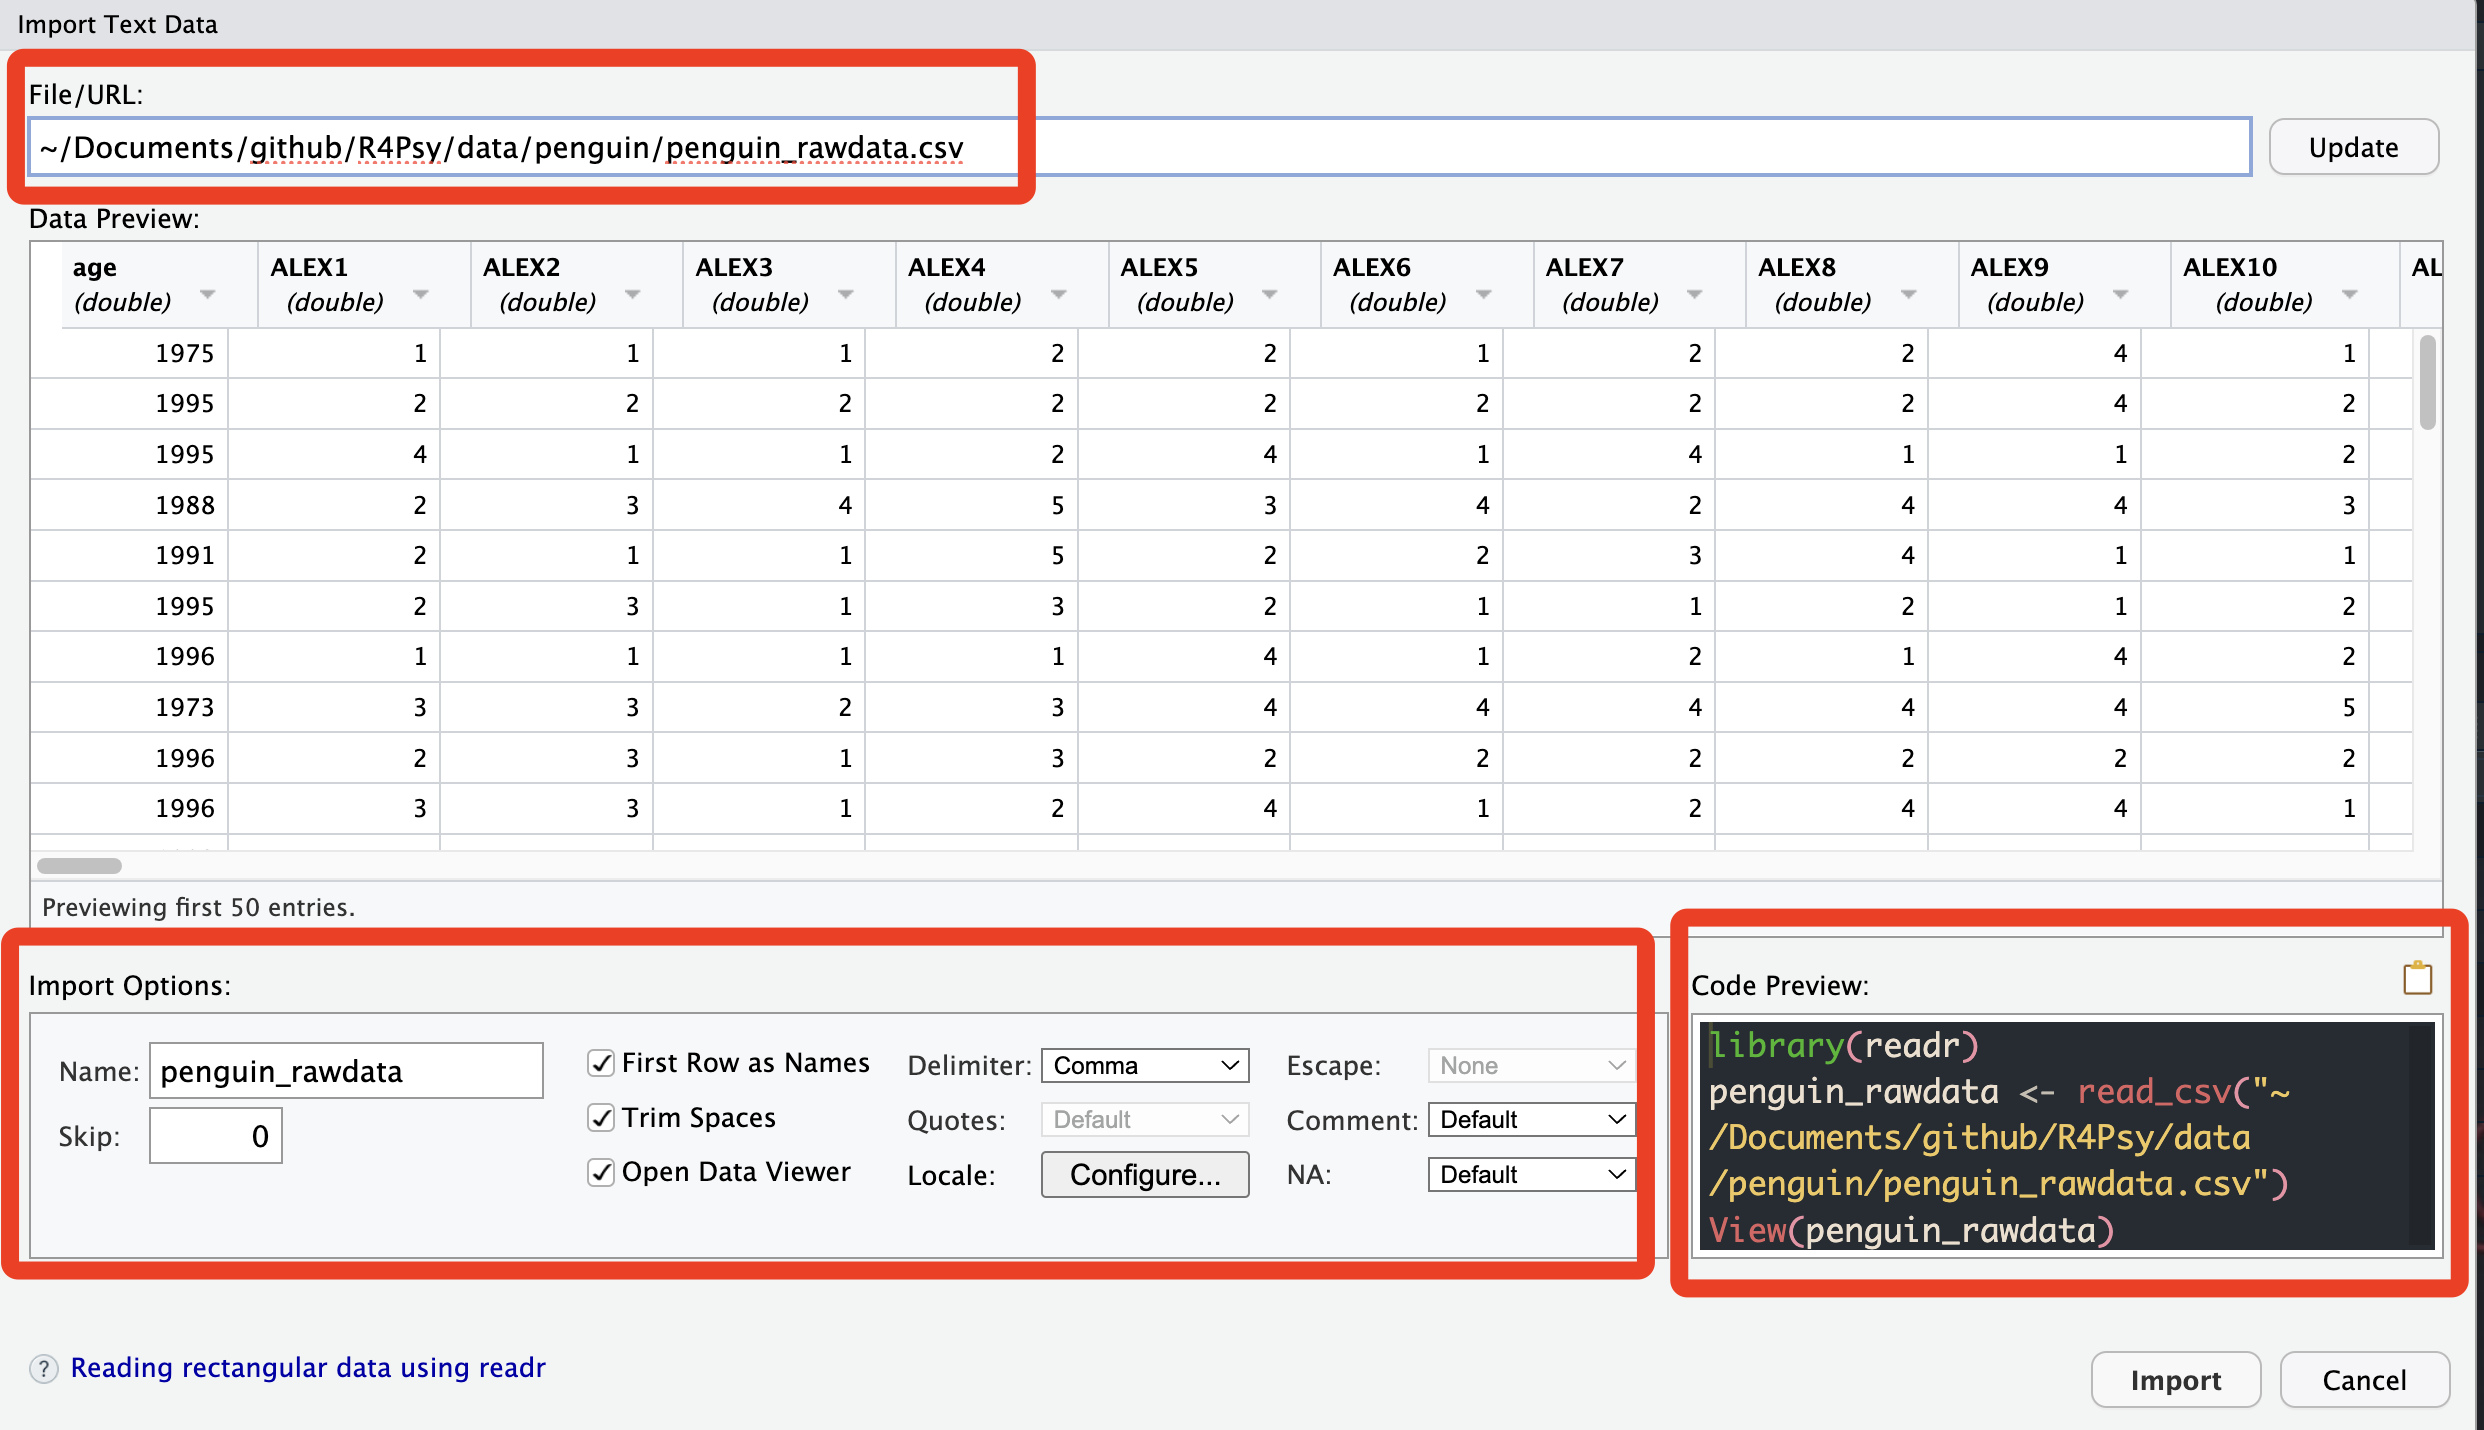
Task: Click the Import button
Action: coord(2175,1380)
